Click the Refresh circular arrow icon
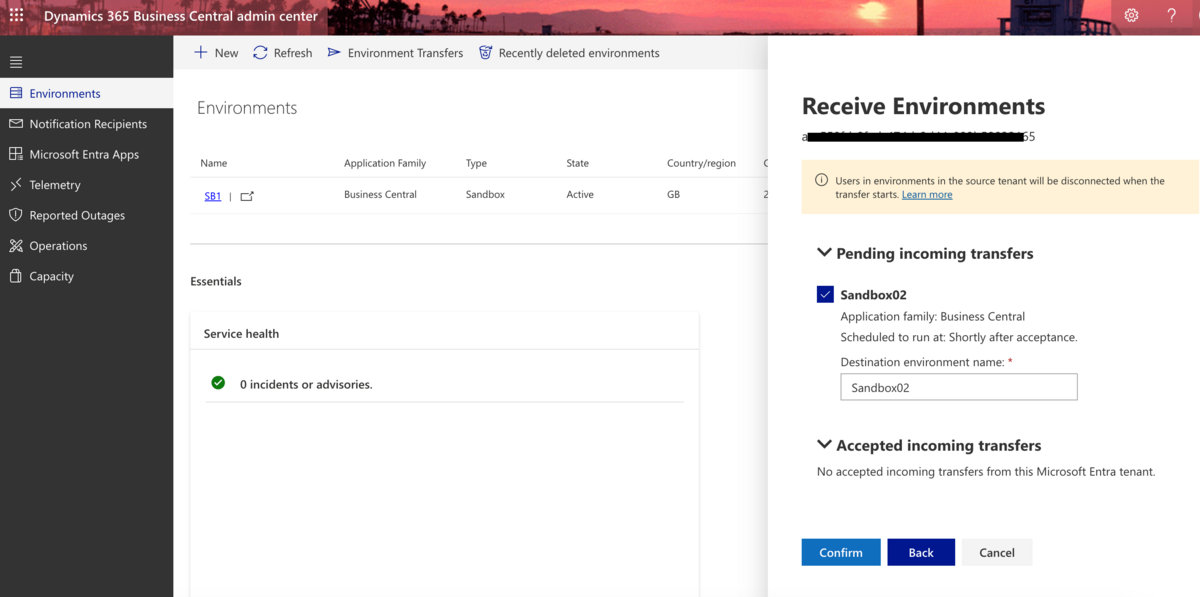1200x597 pixels. pyautogui.click(x=260, y=52)
